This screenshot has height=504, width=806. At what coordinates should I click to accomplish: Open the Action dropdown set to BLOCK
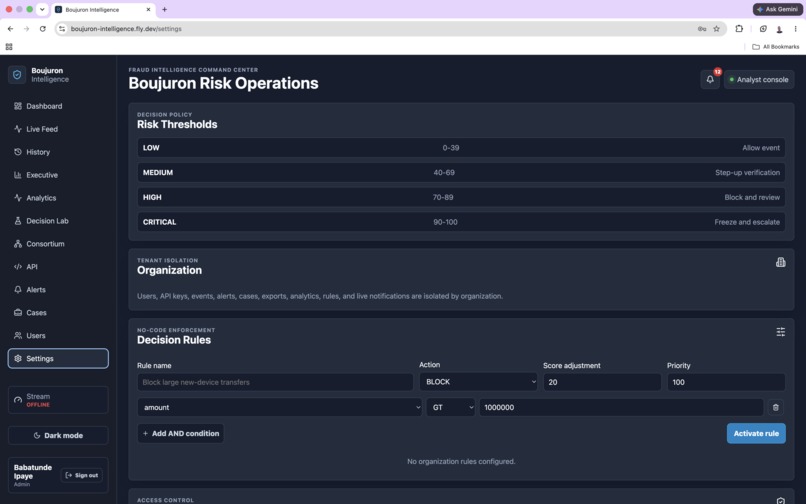coord(478,382)
